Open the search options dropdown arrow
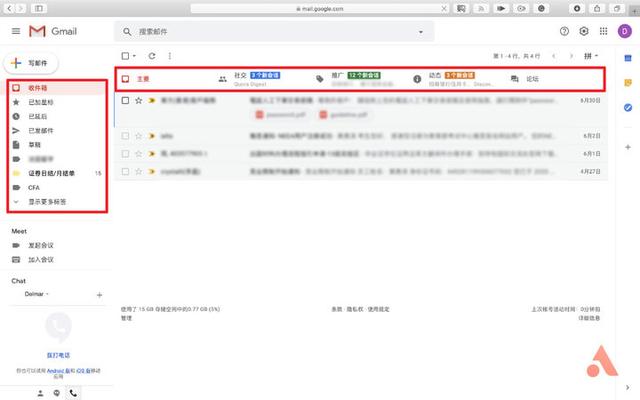640x400 pixels. [421, 32]
